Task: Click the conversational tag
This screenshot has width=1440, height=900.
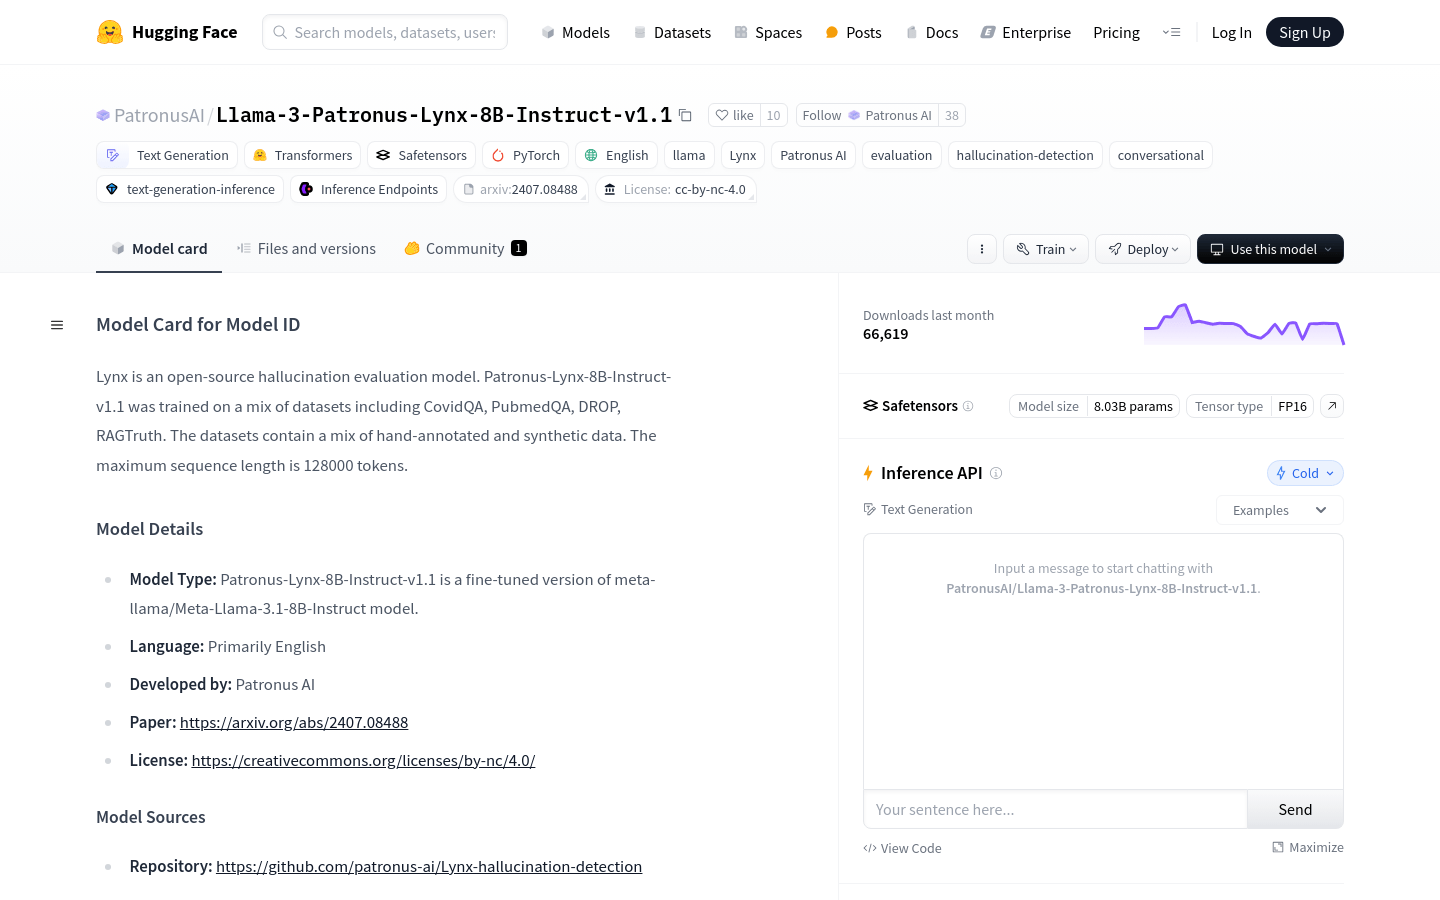Action: 1161,155
